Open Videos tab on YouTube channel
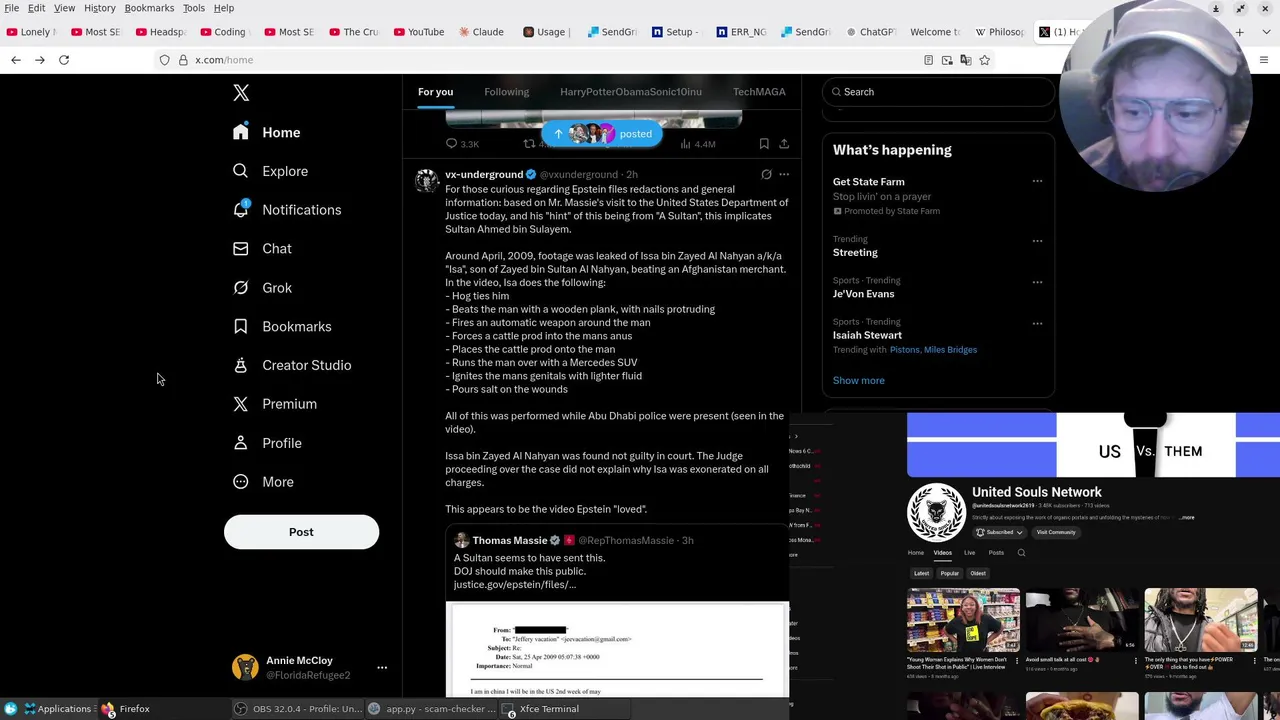Screen dimensions: 1280x720 coord(942,553)
